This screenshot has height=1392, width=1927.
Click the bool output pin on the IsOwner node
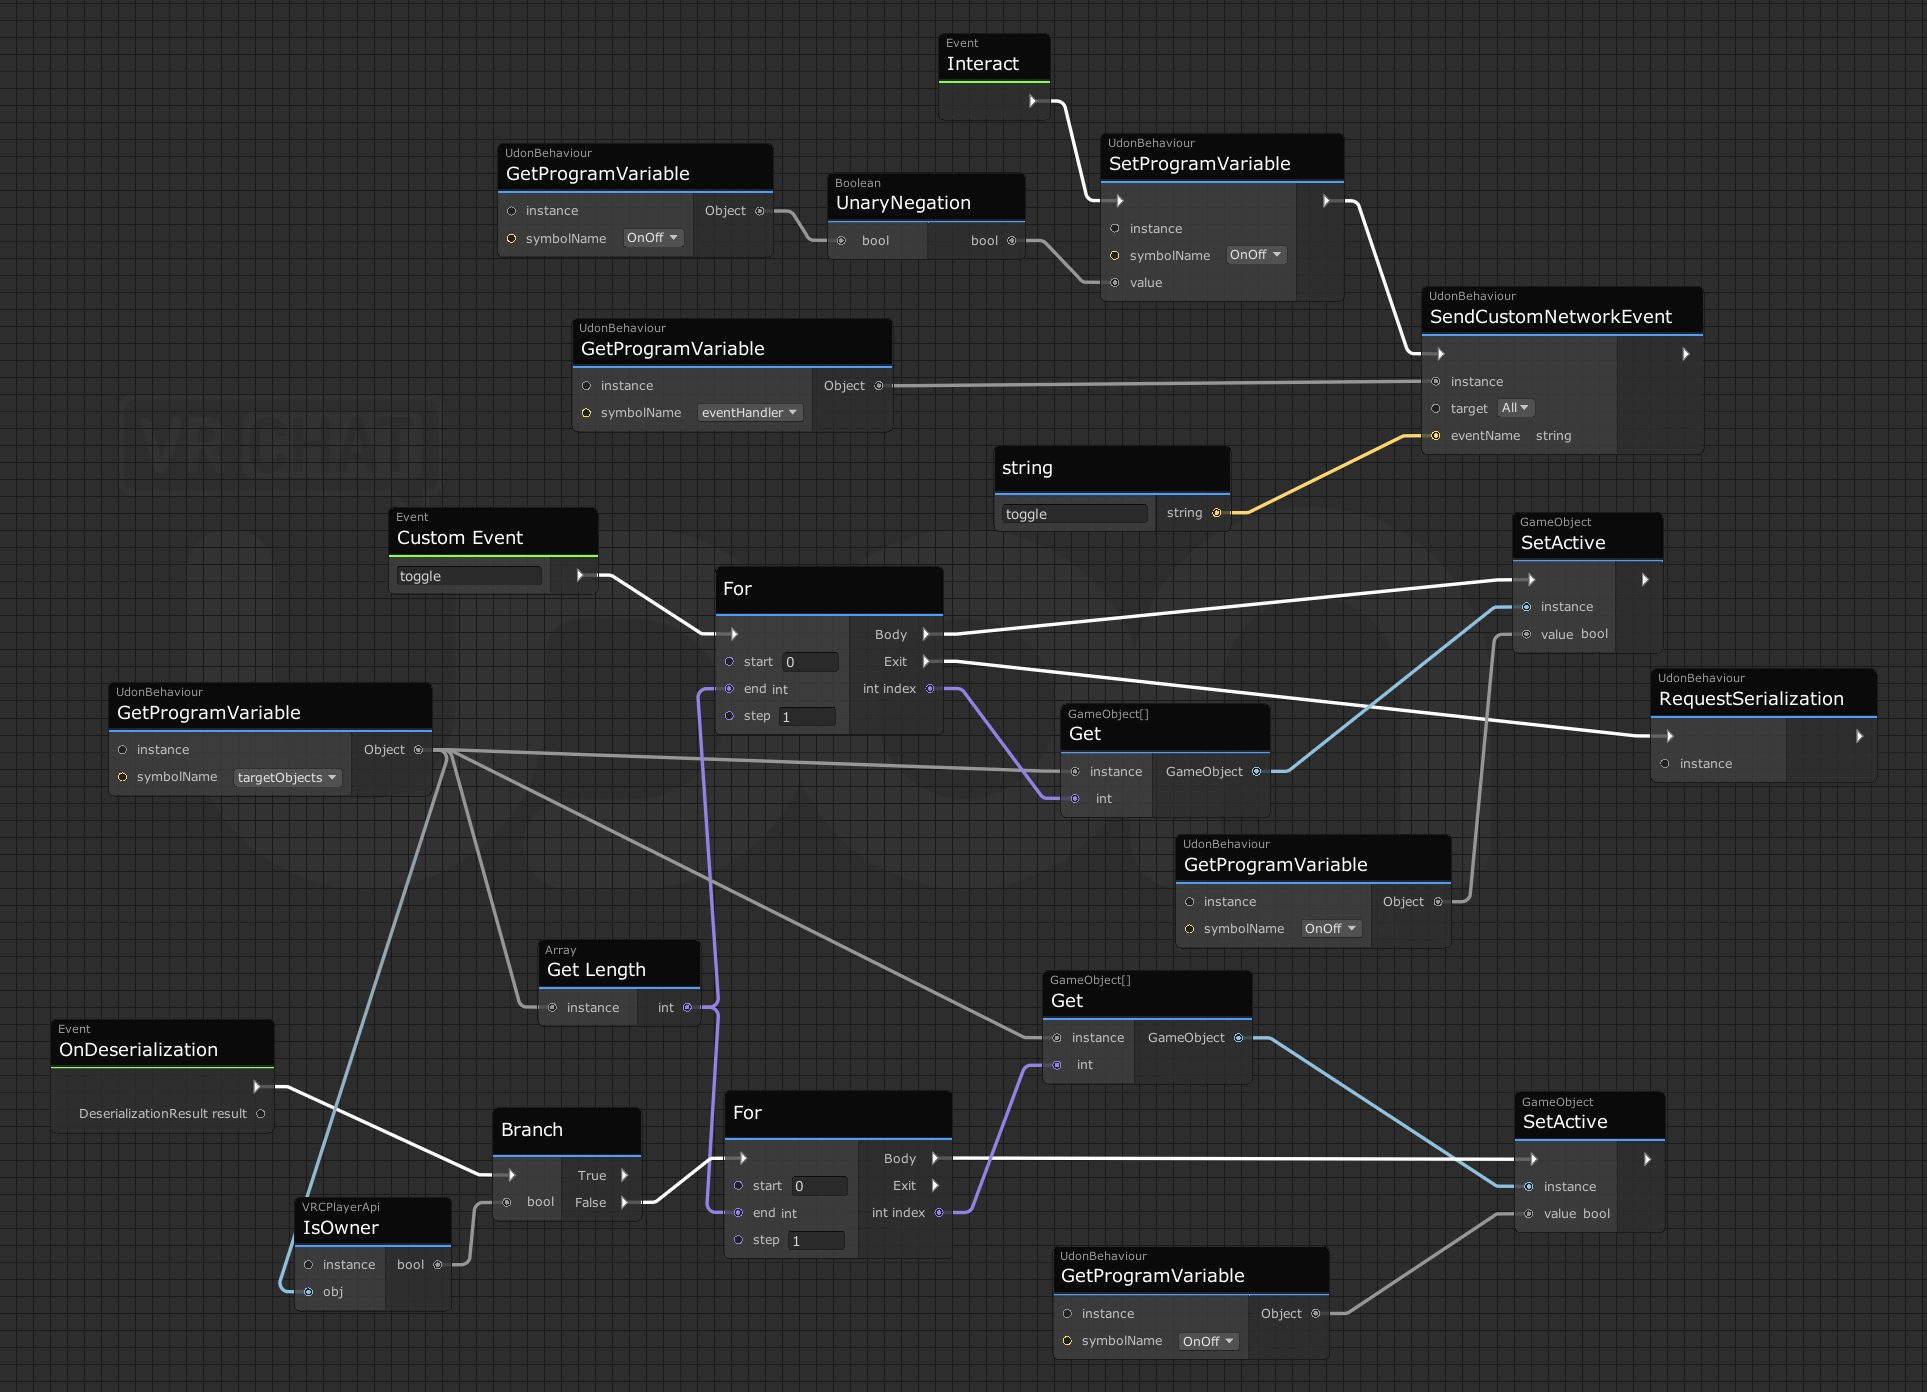pos(437,1264)
